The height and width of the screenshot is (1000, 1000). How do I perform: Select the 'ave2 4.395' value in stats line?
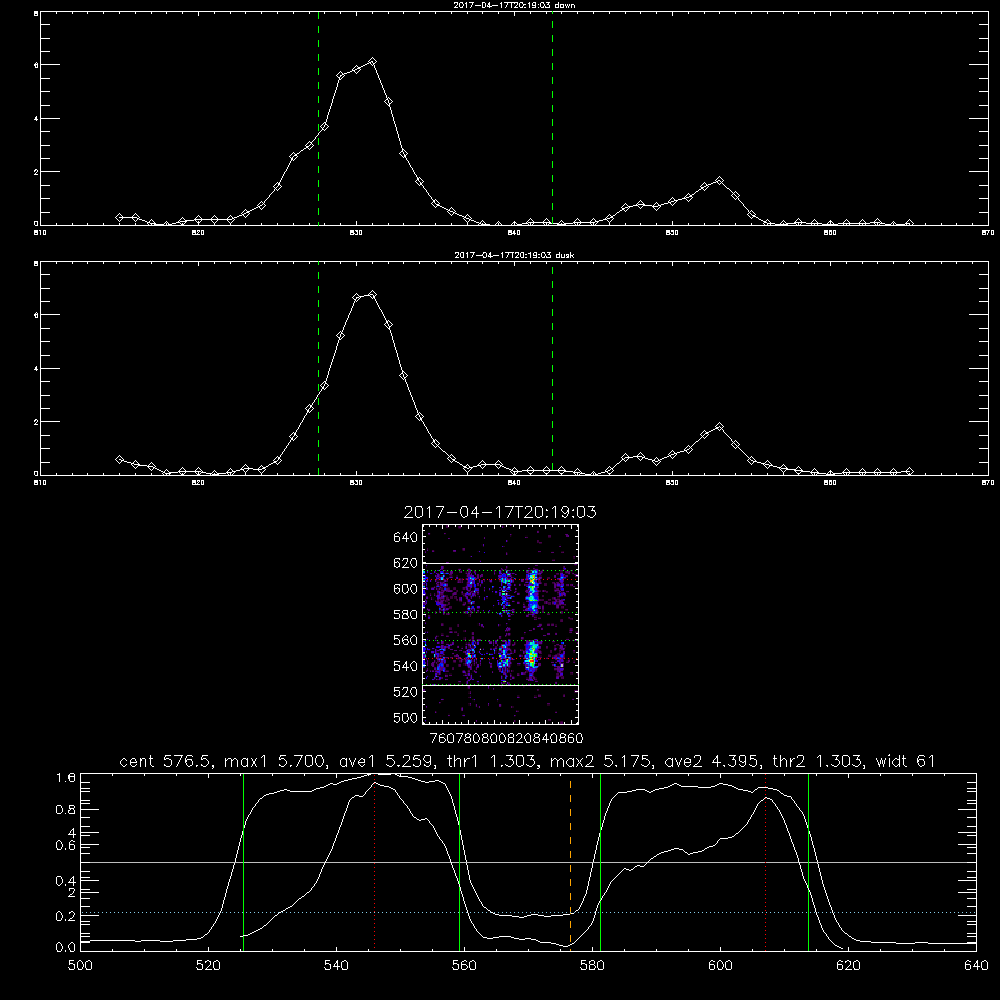pyautogui.click(x=712, y=761)
